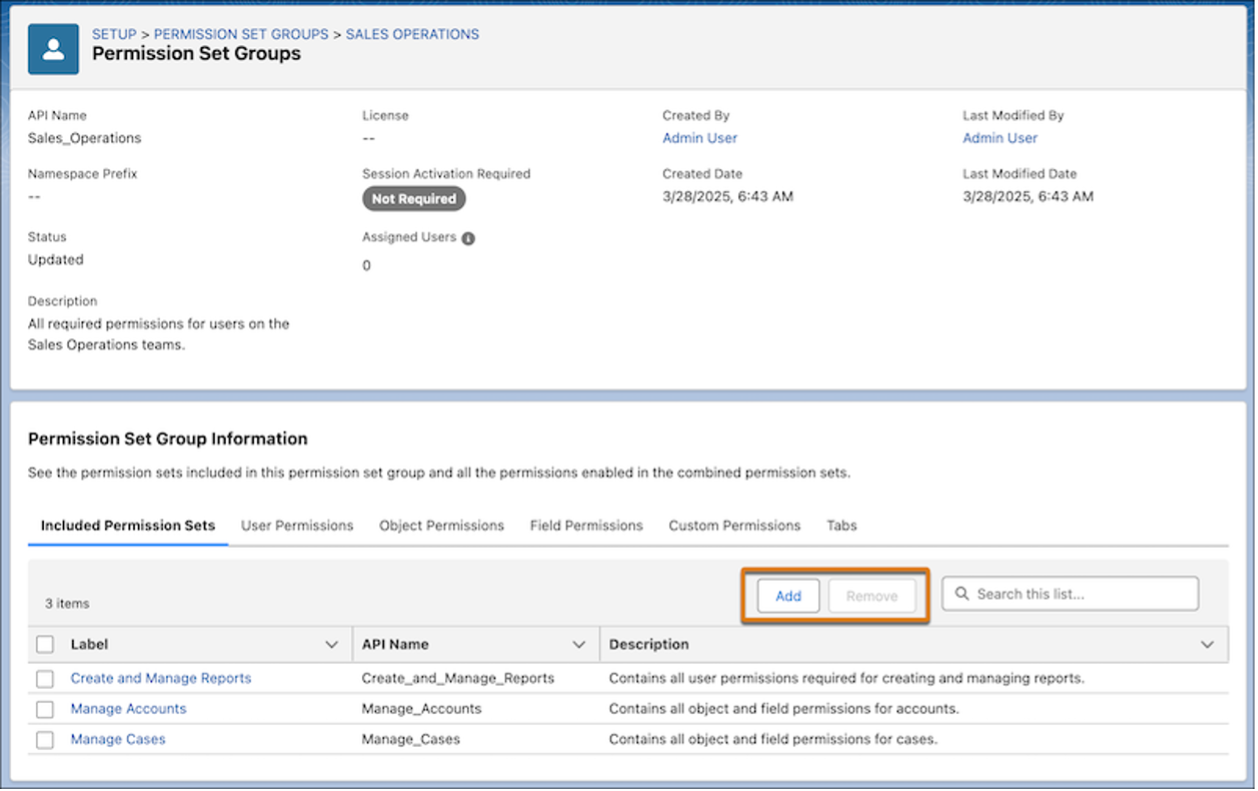
Task: Open Admin User link under Created By
Action: 700,138
